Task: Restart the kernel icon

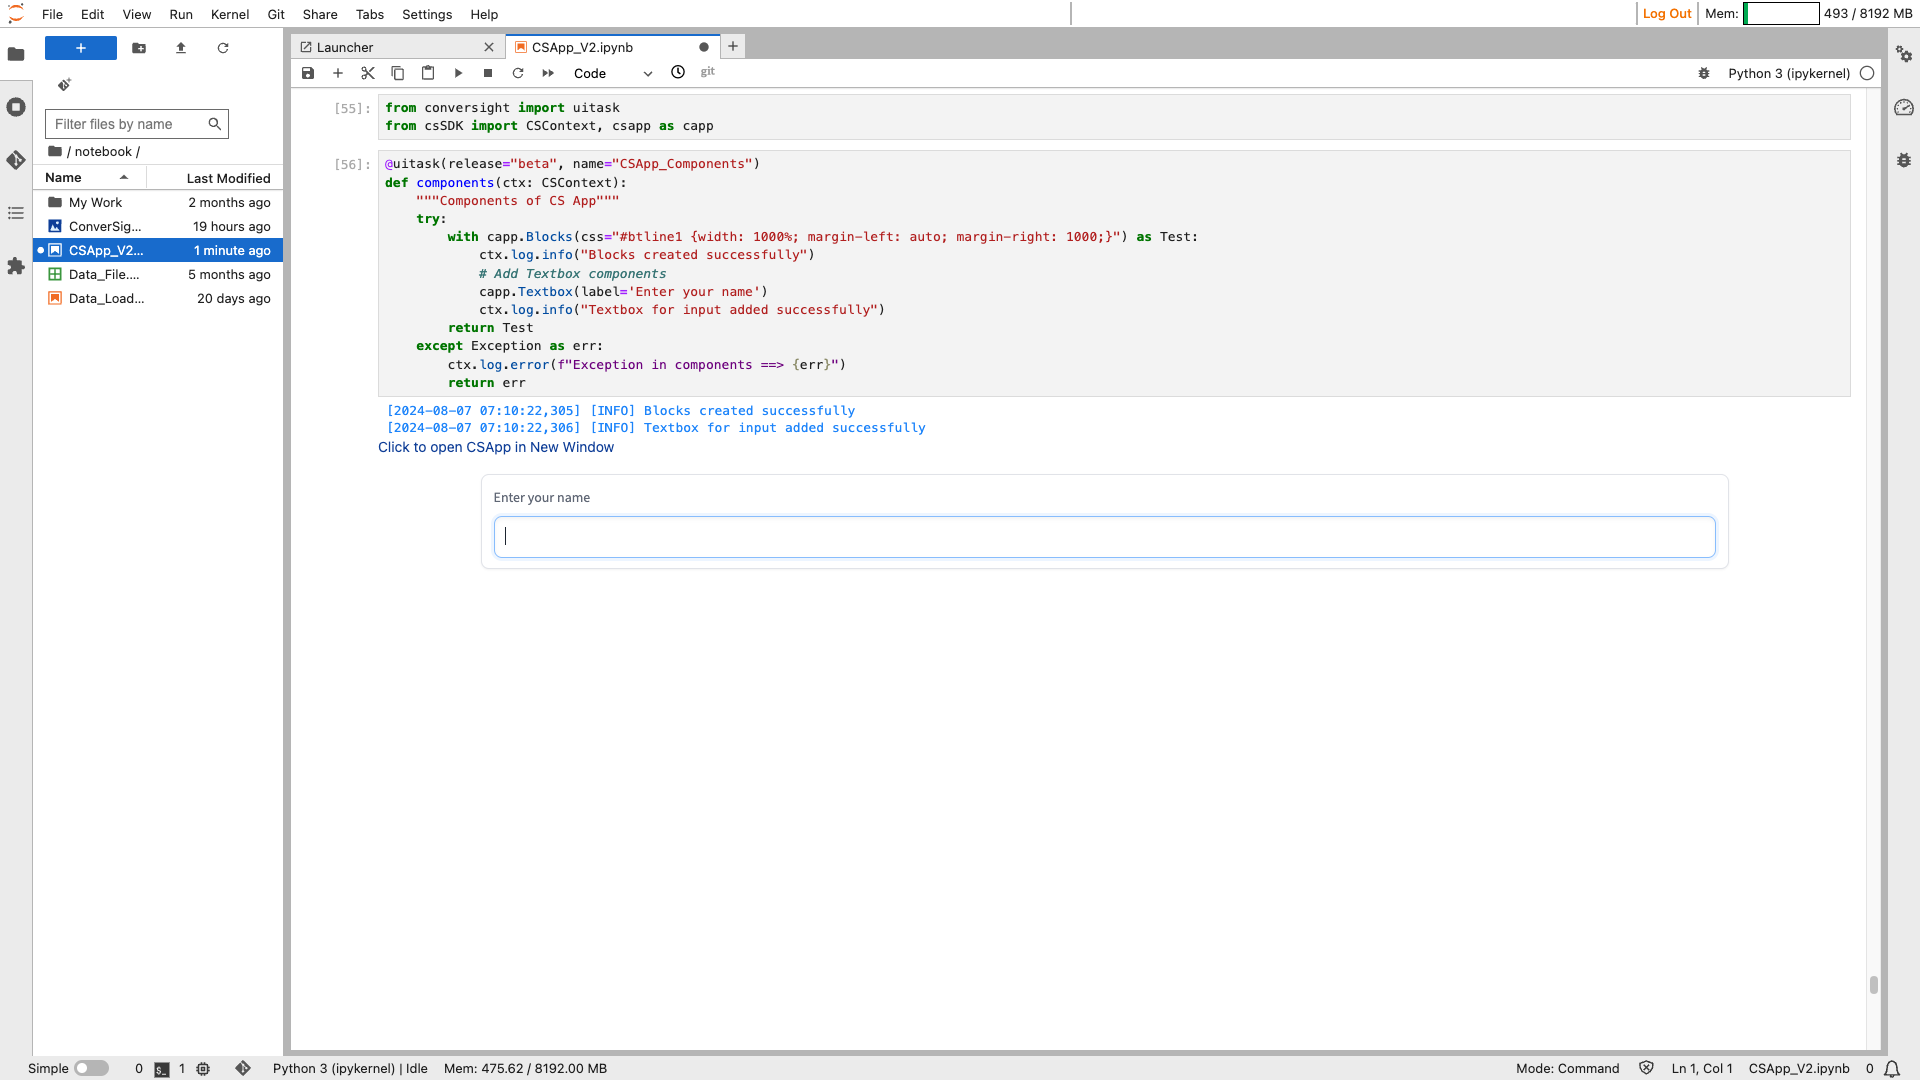Action: [518, 73]
